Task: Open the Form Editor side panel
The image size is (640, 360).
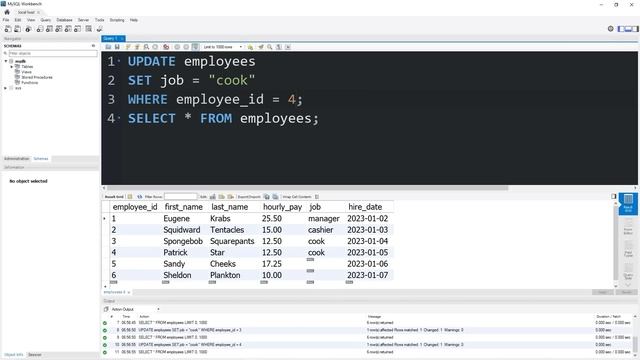Action: point(628,226)
